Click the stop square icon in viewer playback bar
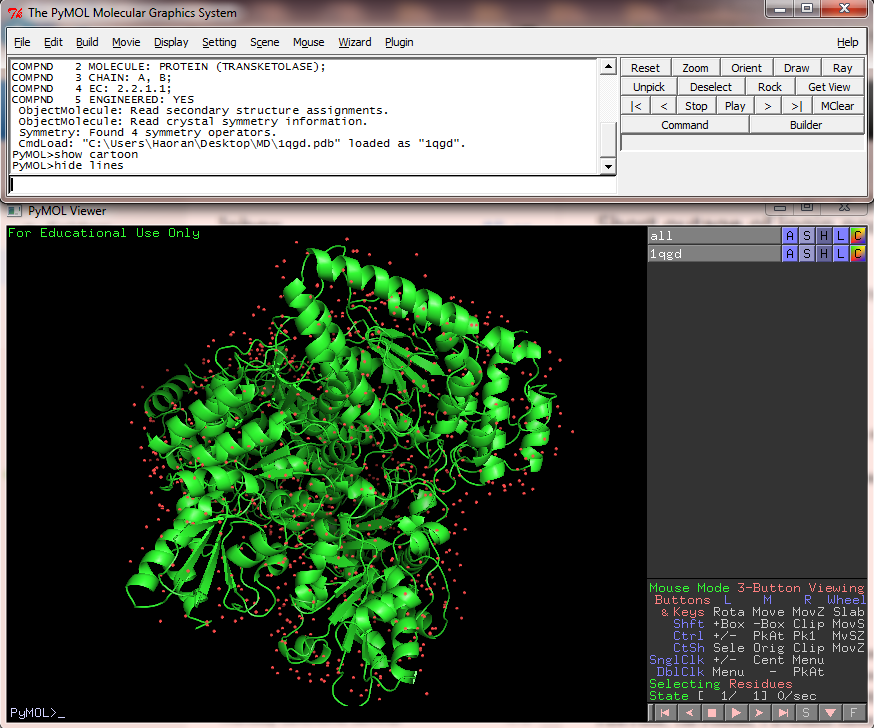This screenshot has width=874, height=728. 712,712
